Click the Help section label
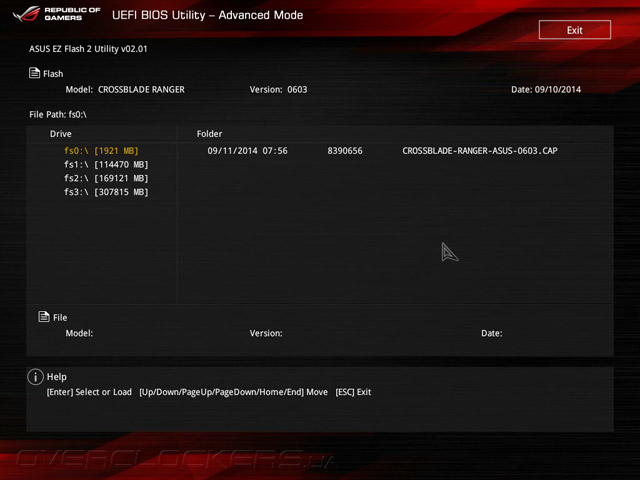This screenshot has width=640, height=480. tap(57, 377)
